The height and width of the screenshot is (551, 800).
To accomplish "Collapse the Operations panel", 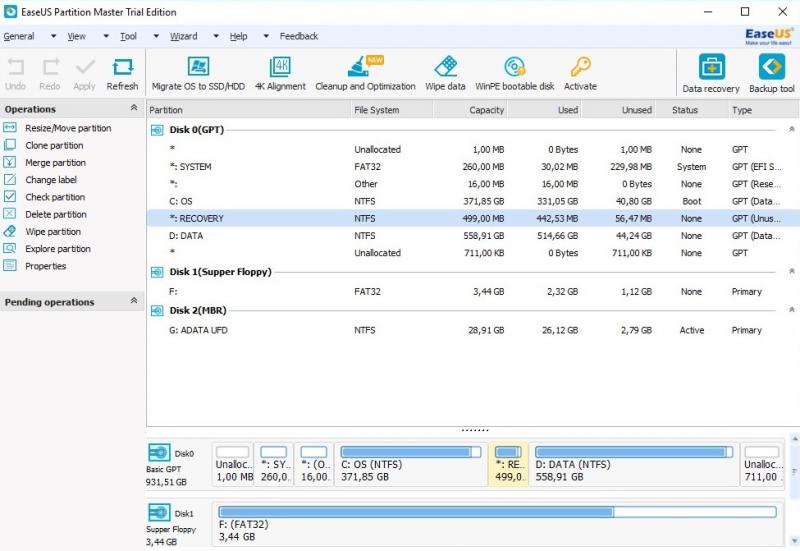I will tap(134, 108).
